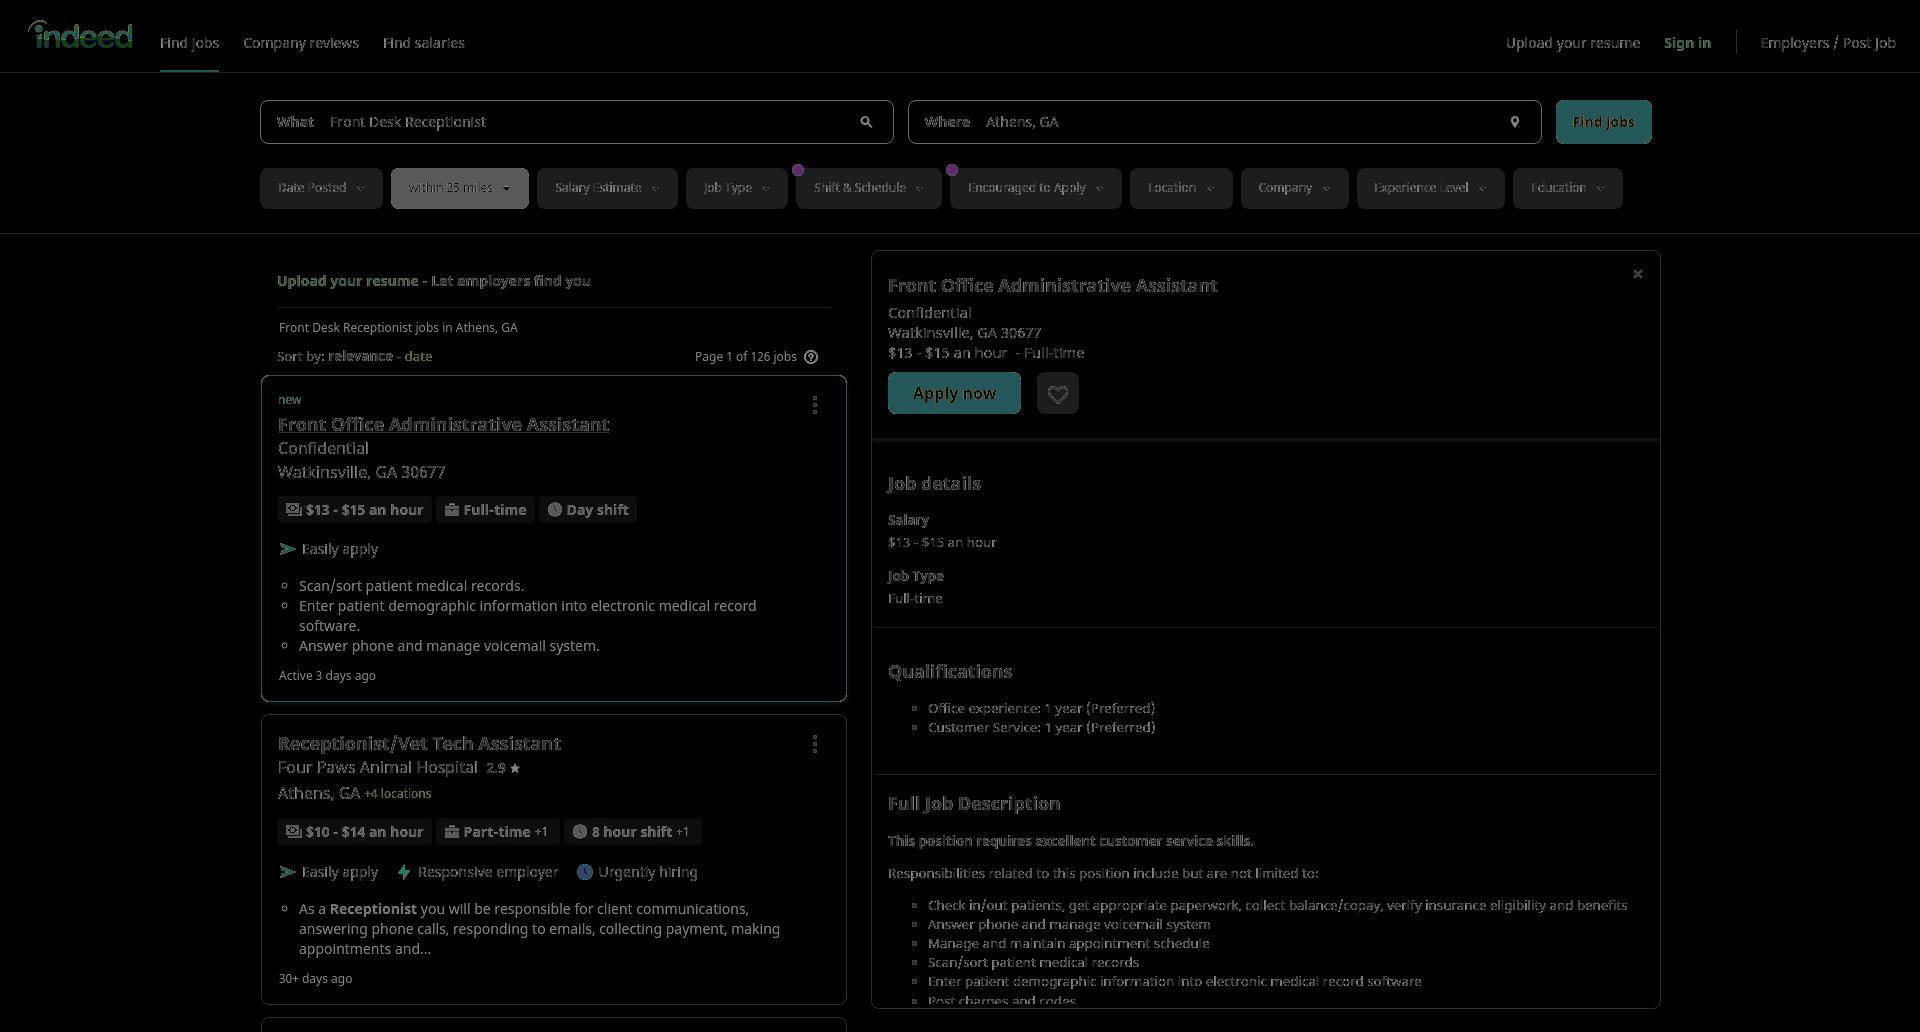Screen dimensions: 1920x1032
Task: Expand the Date Posted filter
Action: 321,188
